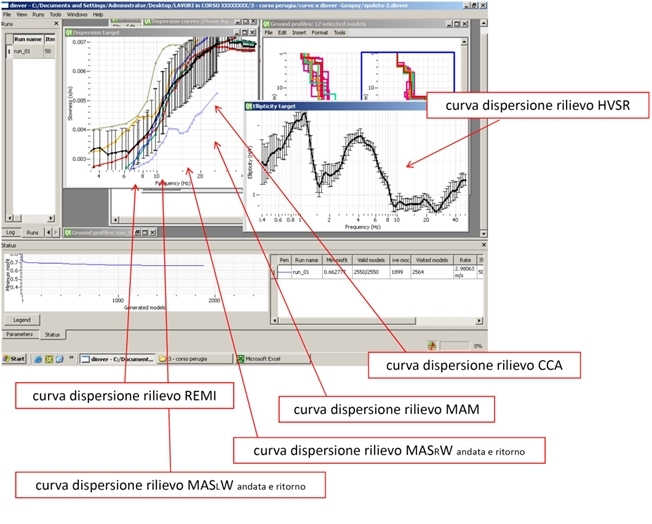This screenshot has width=652, height=524.
Task: Switch to Microsoft Excel in taskbar
Action: (272, 359)
